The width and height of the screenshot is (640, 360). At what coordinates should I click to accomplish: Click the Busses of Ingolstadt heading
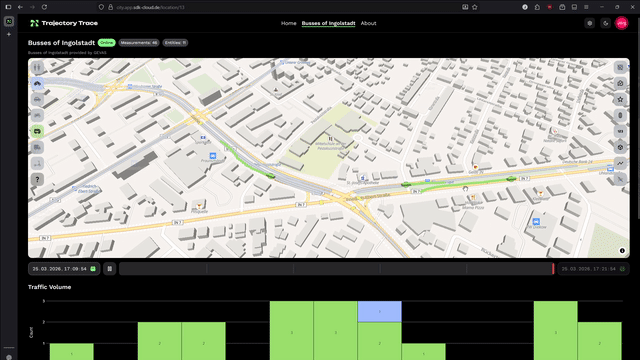click(61, 43)
